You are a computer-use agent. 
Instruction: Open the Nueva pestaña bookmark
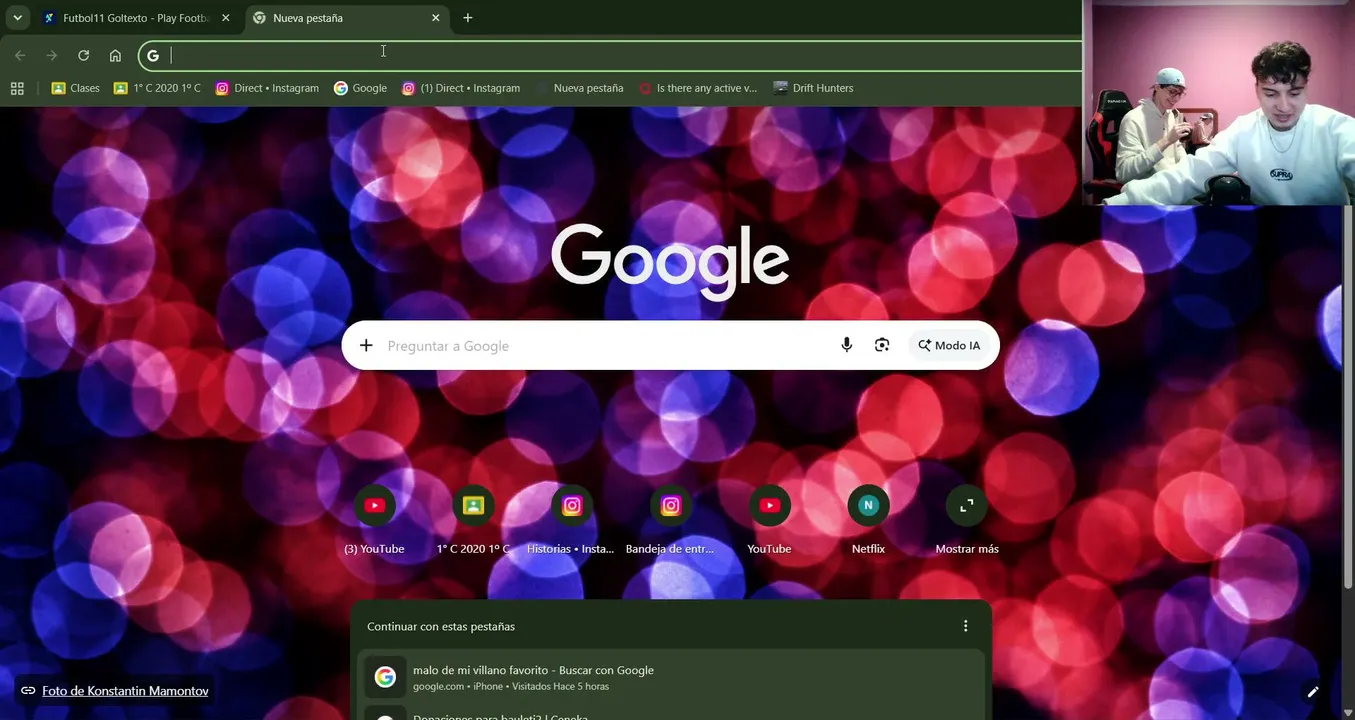579,88
